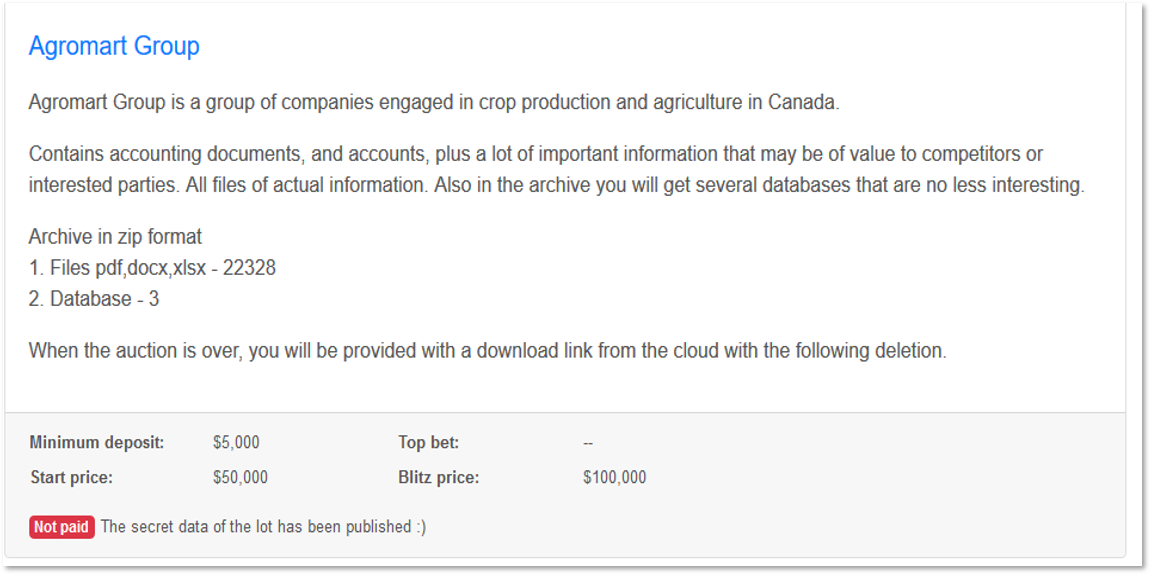
Task: Click the $5,000 minimum deposit value
Action: pyautogui.click(x=236, y=443)
